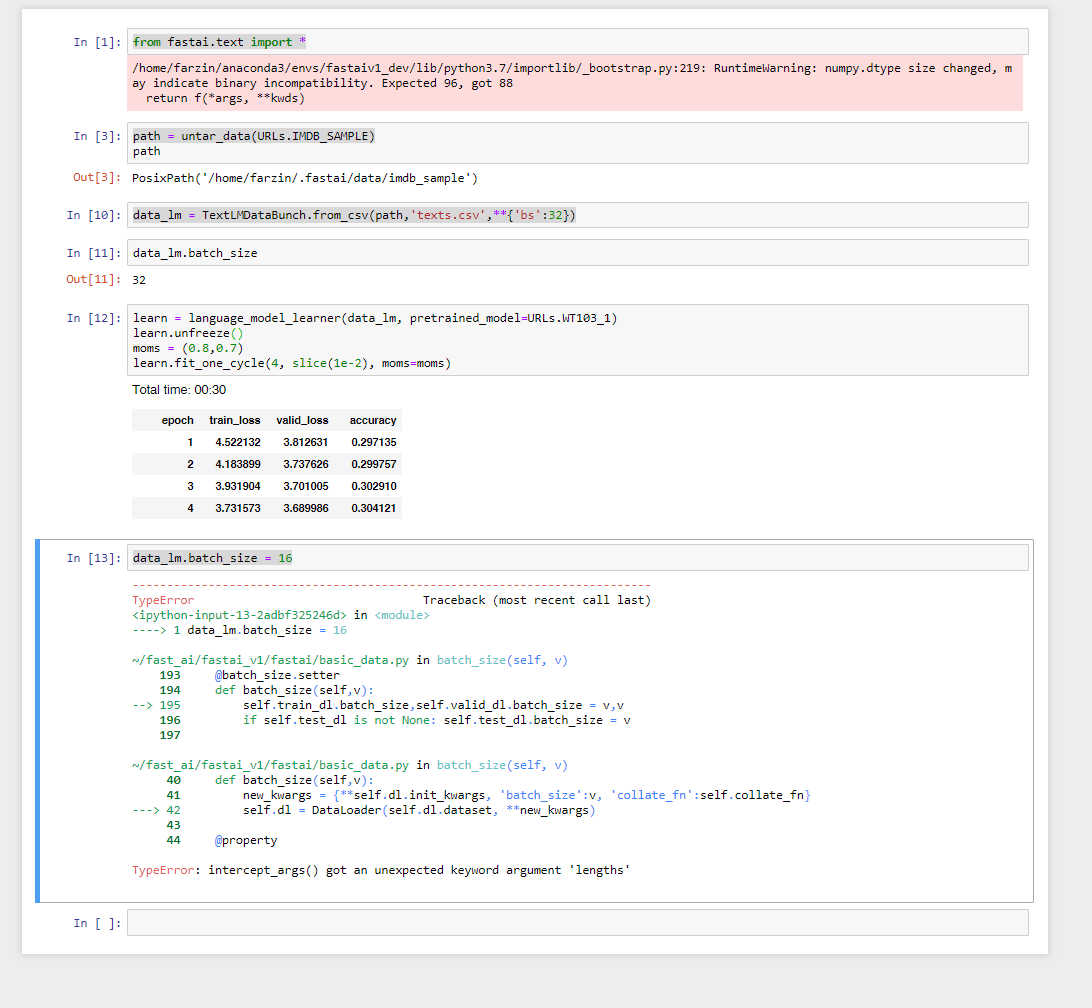Select epoch 4 row of the training table
The width and height of the screenshot is (1092, 1008).
[x=270, y=508]
